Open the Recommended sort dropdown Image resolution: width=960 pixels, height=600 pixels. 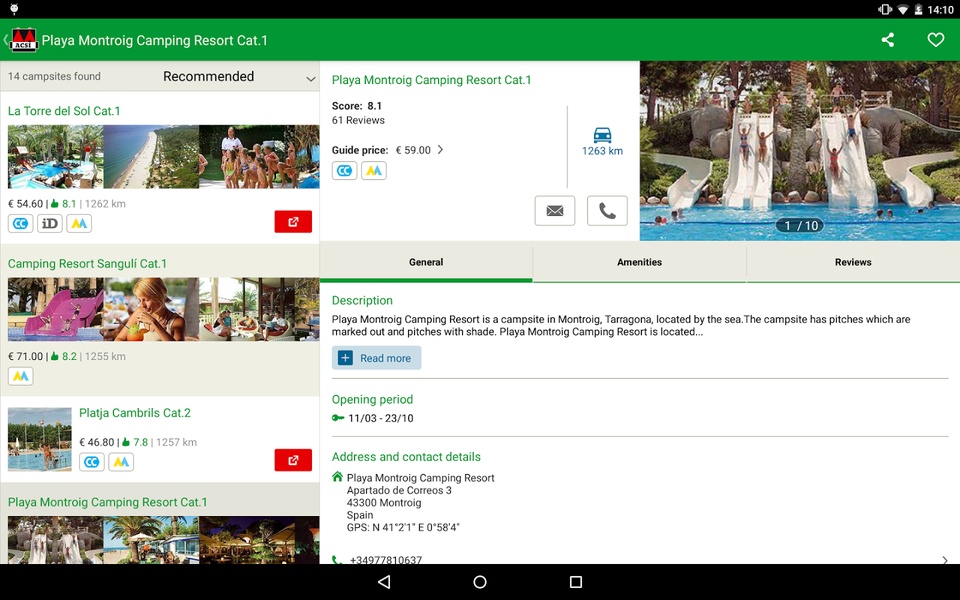pyautogui.click(x=239, y=77)
